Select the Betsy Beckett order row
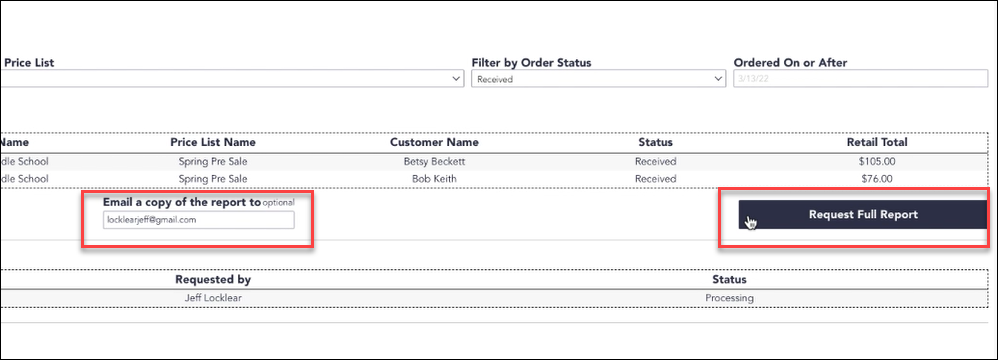The width and height of the screenshot is (998, 360). pos(494,162)
